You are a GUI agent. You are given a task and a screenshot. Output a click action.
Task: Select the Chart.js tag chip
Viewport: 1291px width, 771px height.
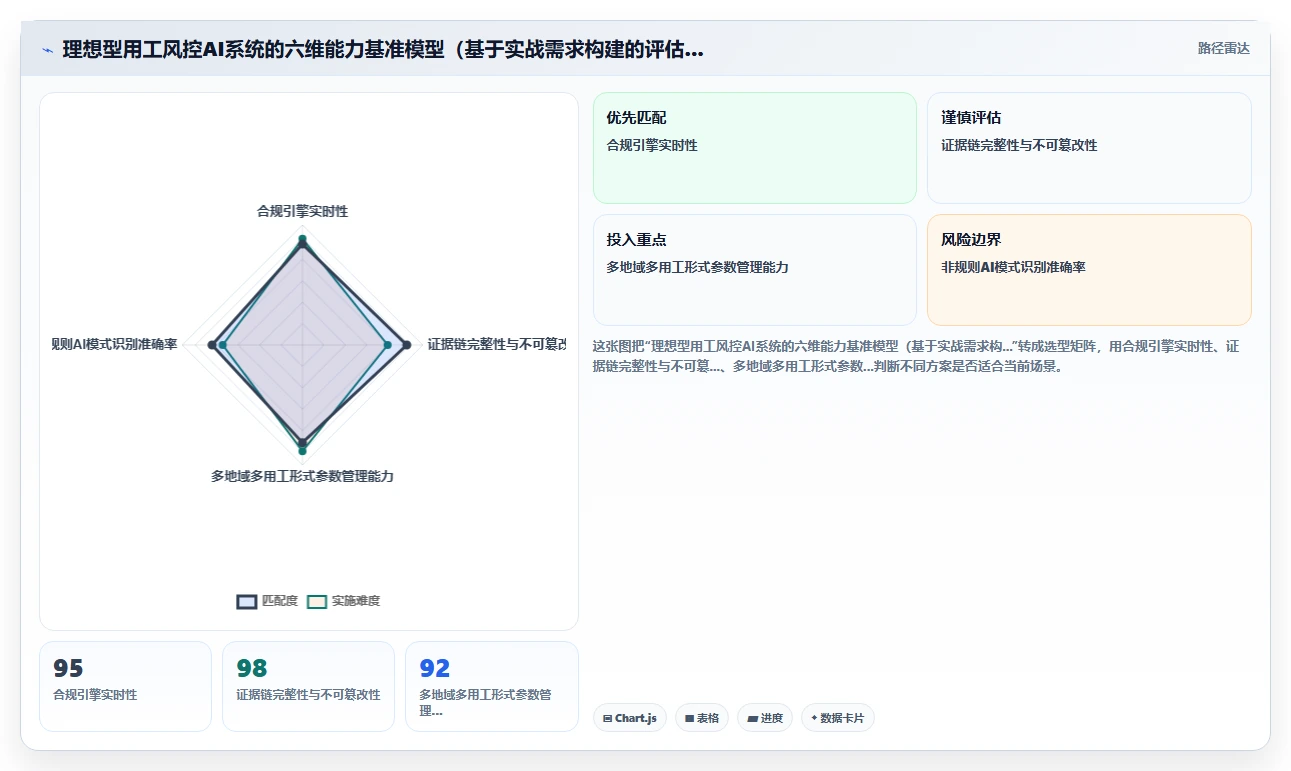tap(629, 718)
